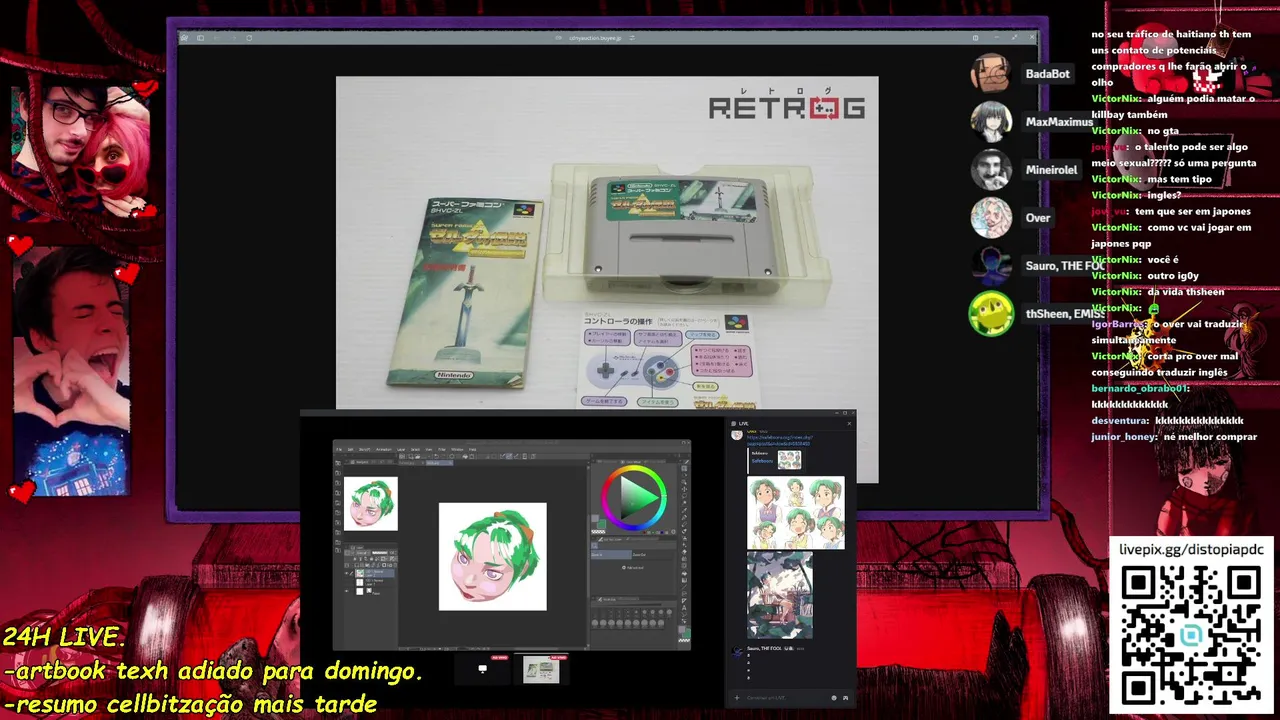The height and width of the screenshot is (720, 1280).
Task: Open the gift icon beside the emoji picker
Action: coord(845,697)
